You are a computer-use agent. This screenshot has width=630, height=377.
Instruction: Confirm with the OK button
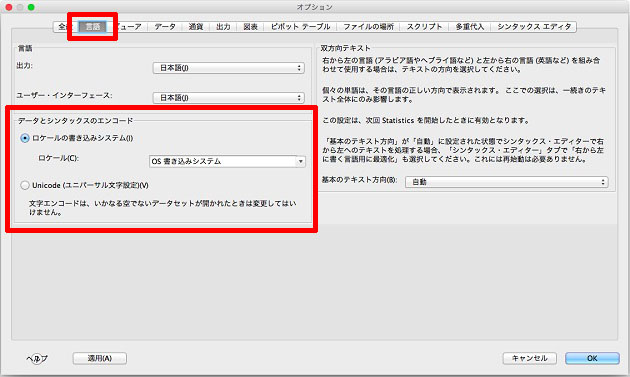click(592, 358)
